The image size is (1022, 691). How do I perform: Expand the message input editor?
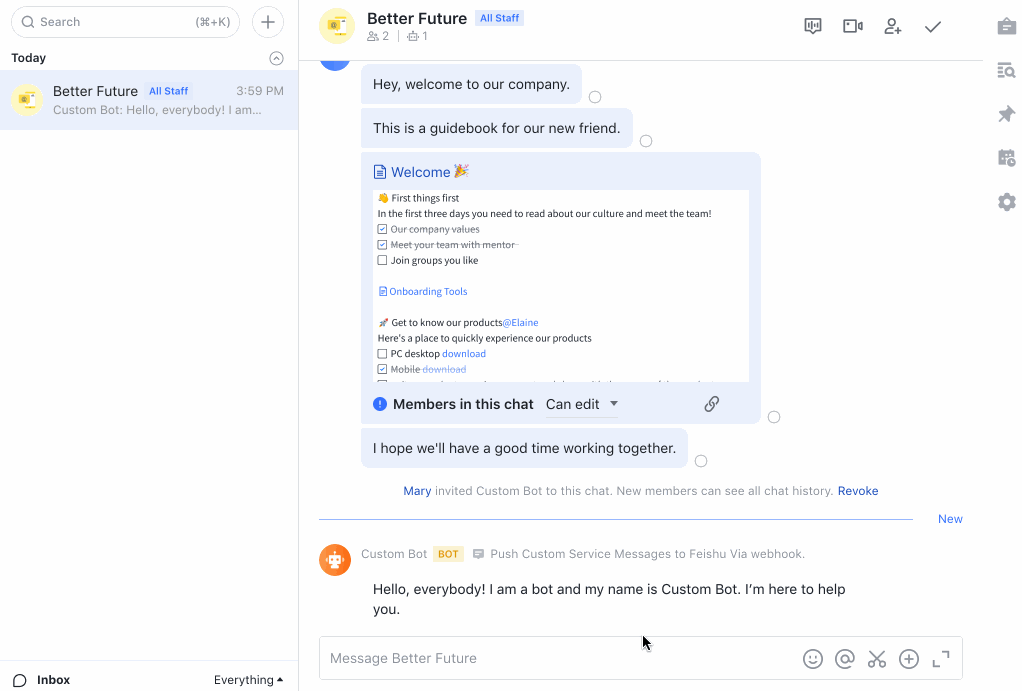coord(941,659)
